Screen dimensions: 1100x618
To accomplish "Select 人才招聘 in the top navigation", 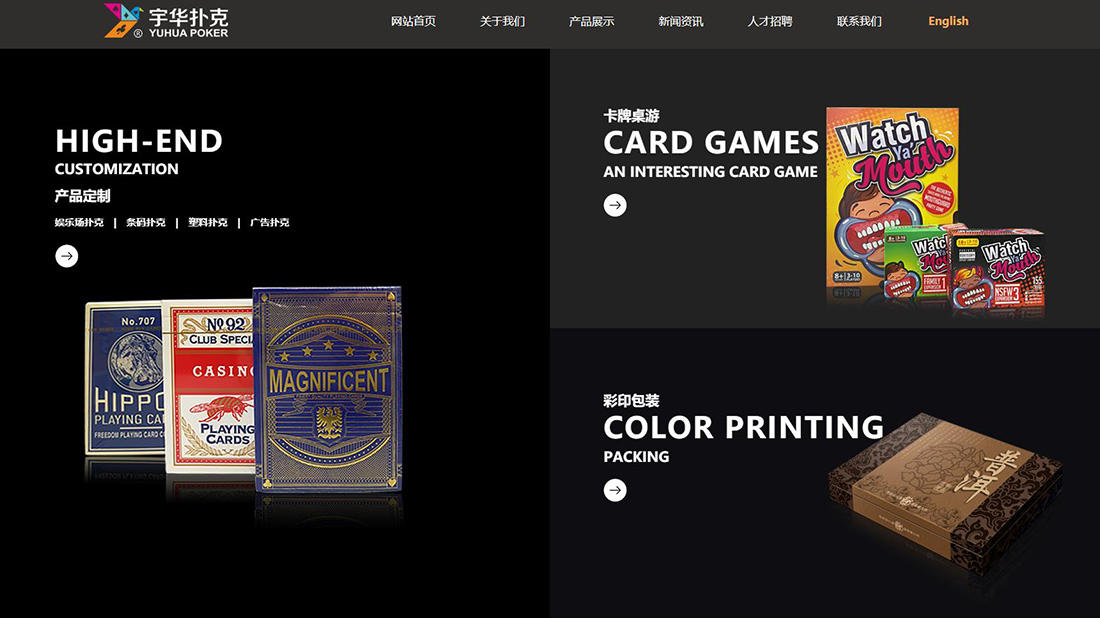I will [770, 21].
